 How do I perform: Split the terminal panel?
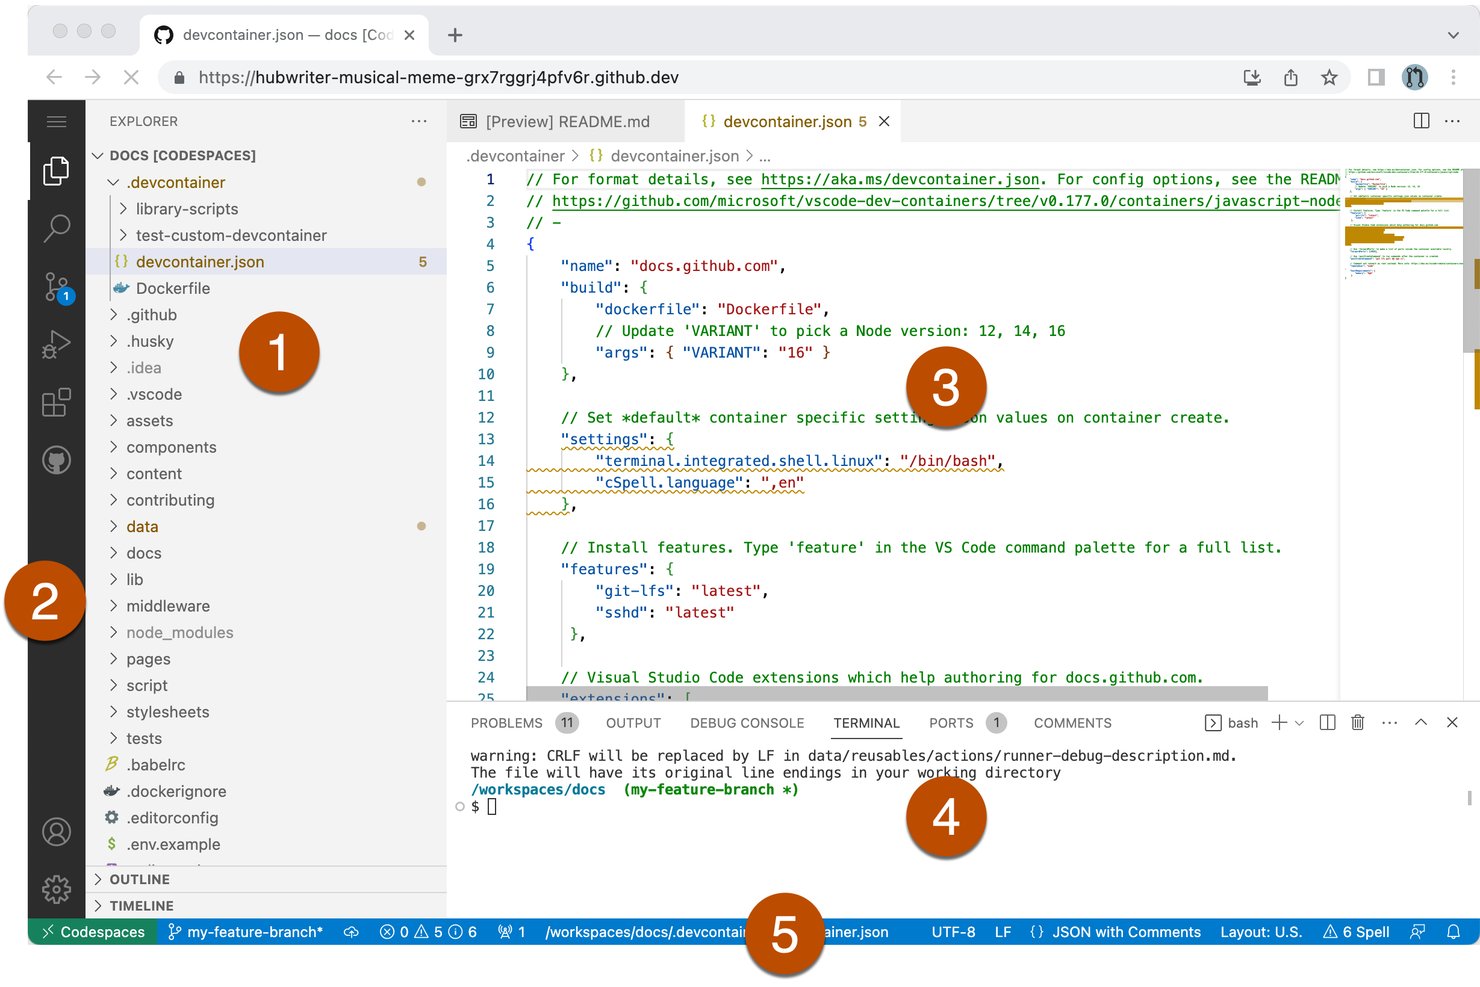click(x=1327, y=723)
